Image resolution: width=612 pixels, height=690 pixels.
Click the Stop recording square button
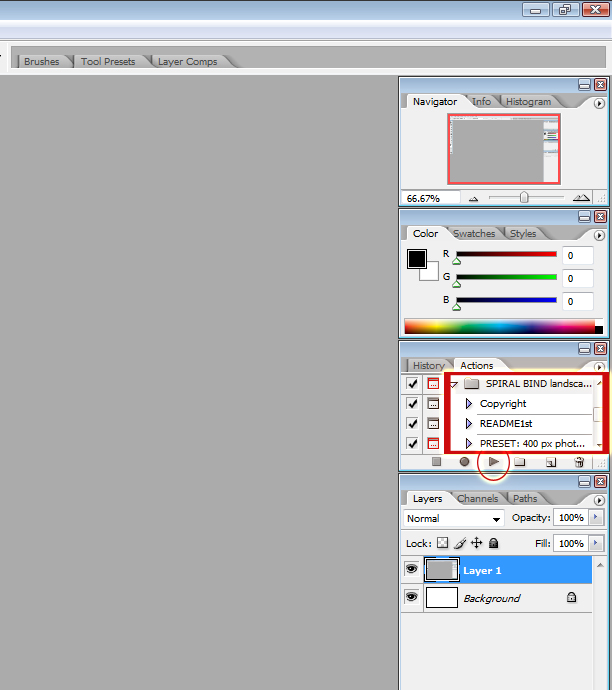(436, 462)
